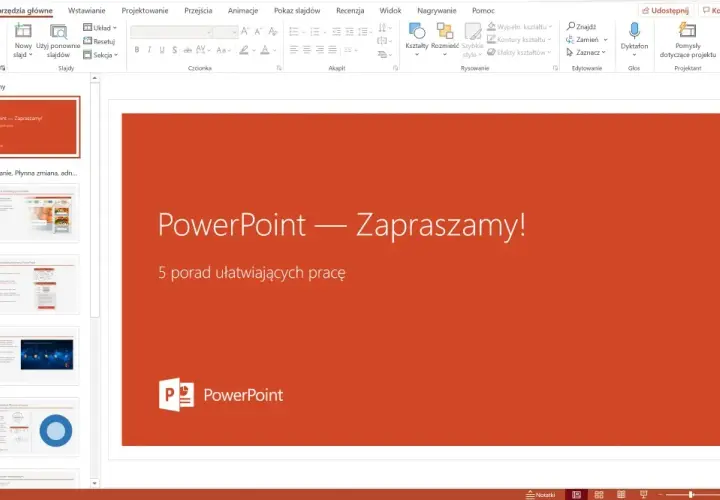Image resolution: width=720 pixels, height=500 pixels.
Task: Switch to the Przejścia tab
Action: coord(198,10)
